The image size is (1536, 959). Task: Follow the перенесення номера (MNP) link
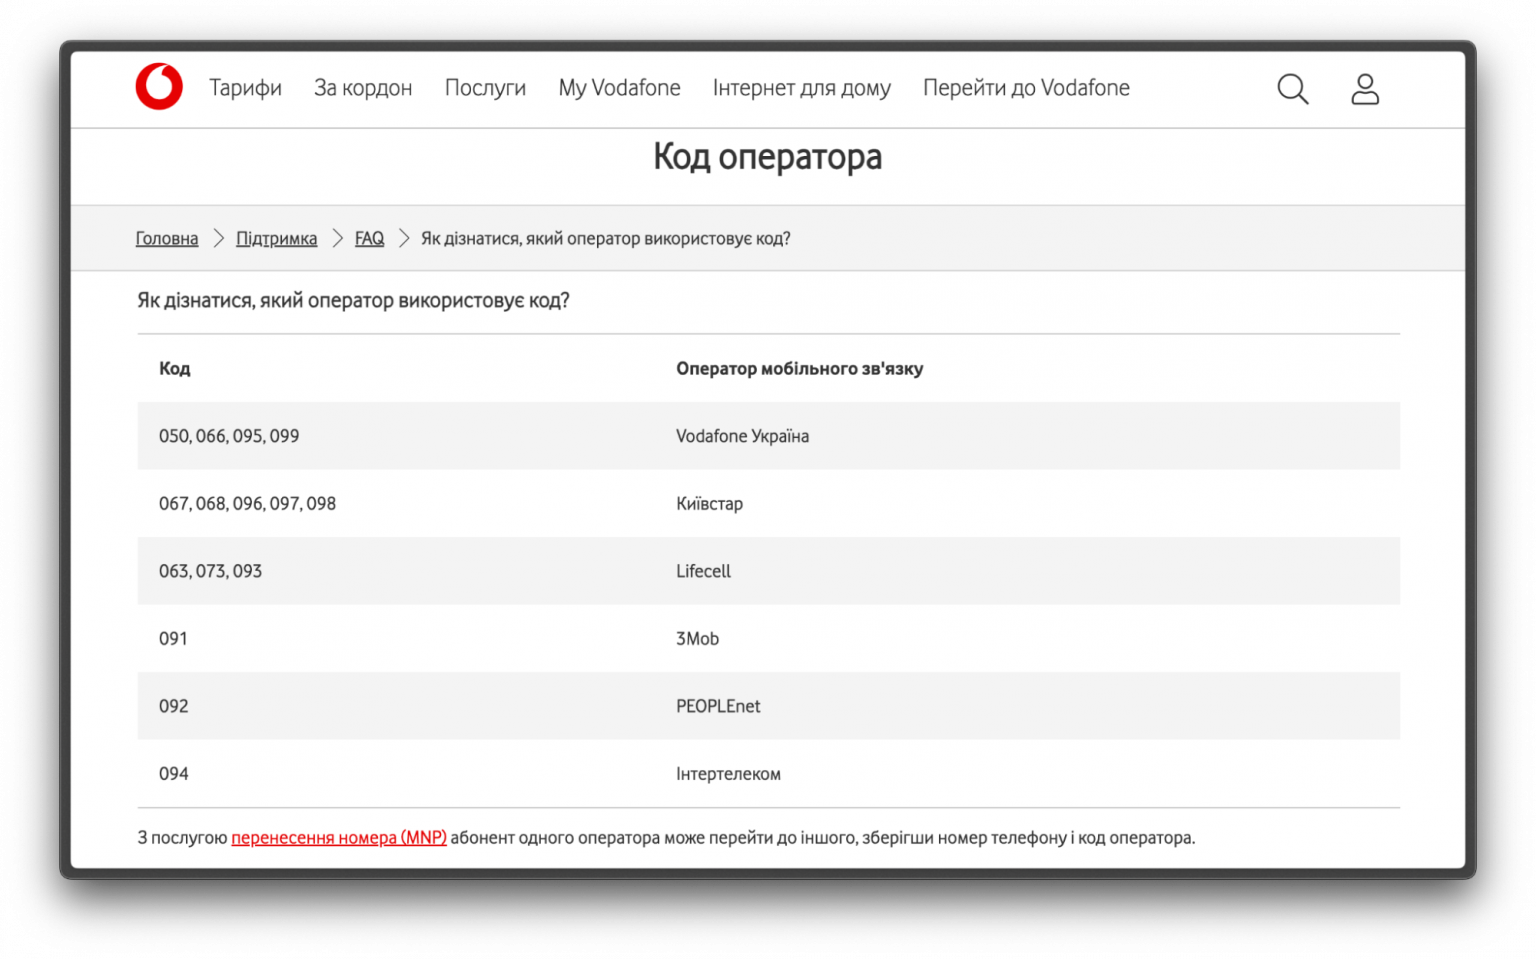click(x=339, y=838)
